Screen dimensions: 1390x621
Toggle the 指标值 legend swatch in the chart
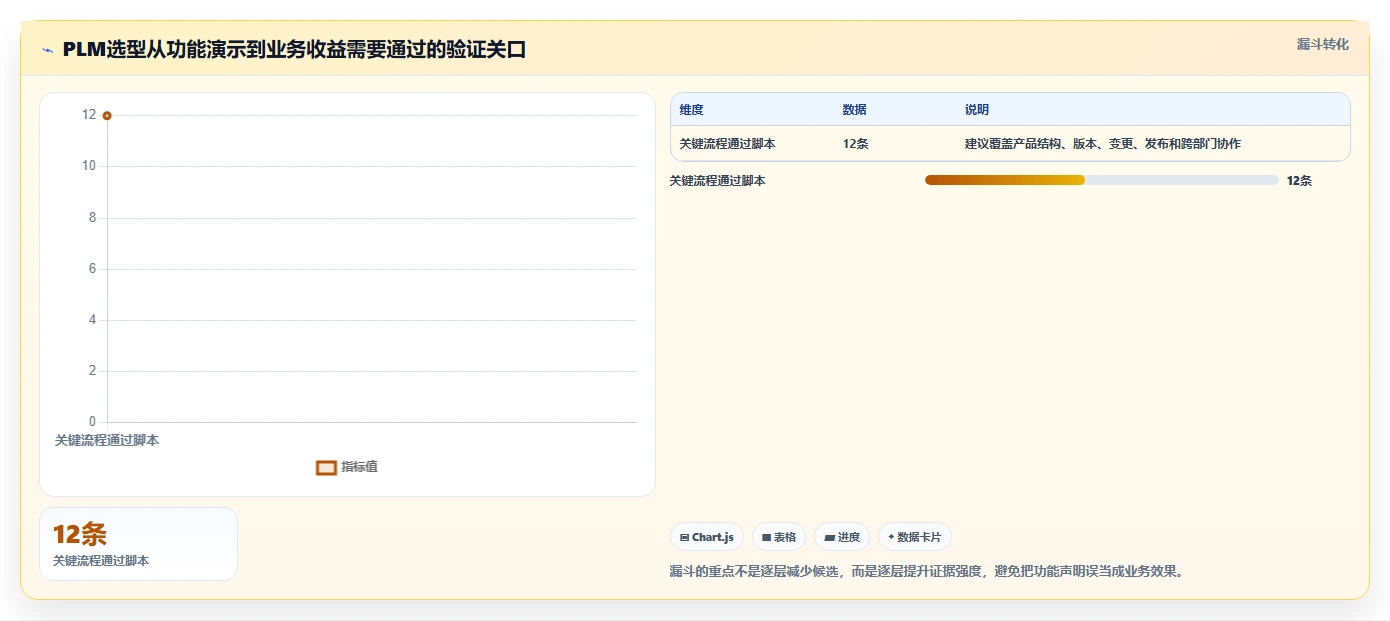(x=326, y=467)
